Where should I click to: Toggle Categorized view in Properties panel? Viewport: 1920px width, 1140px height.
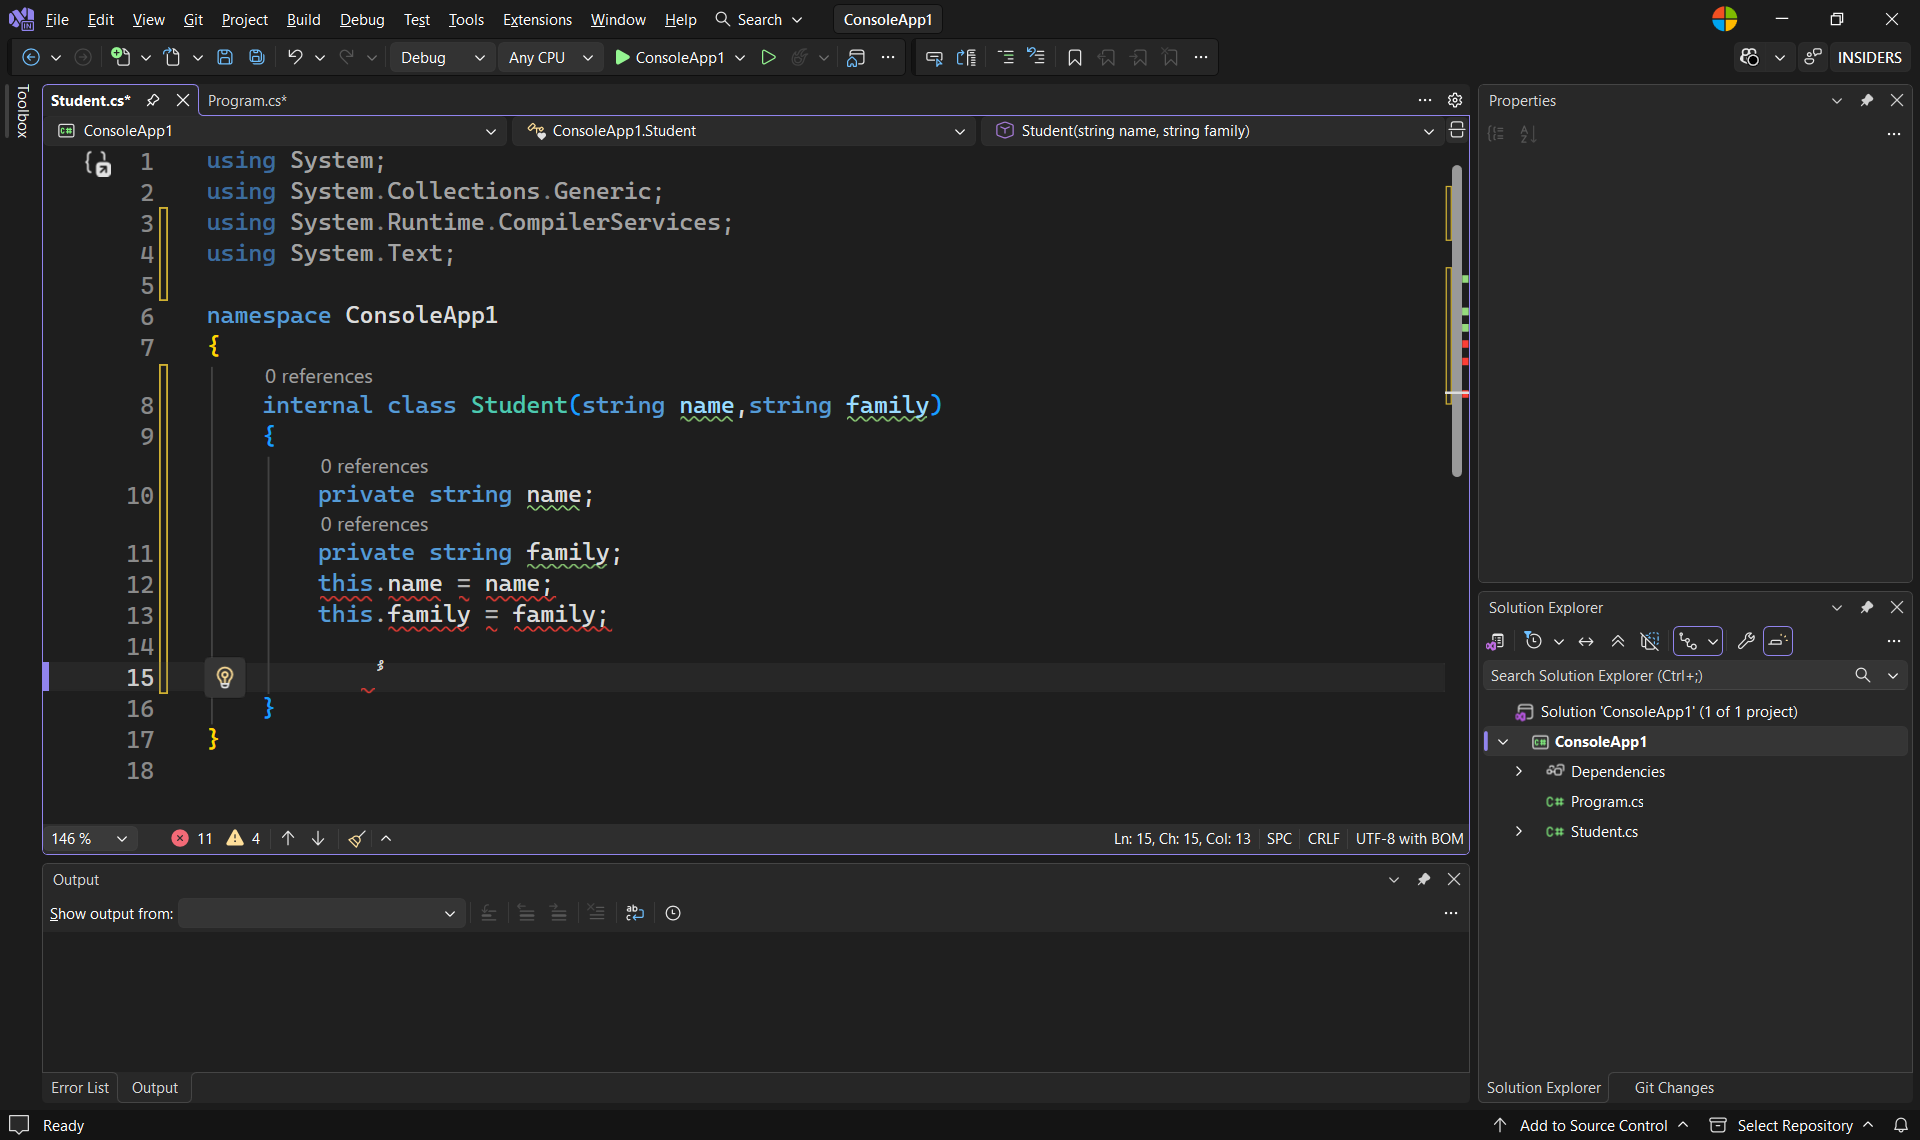pyautogui.click(x=1496, y=134)
